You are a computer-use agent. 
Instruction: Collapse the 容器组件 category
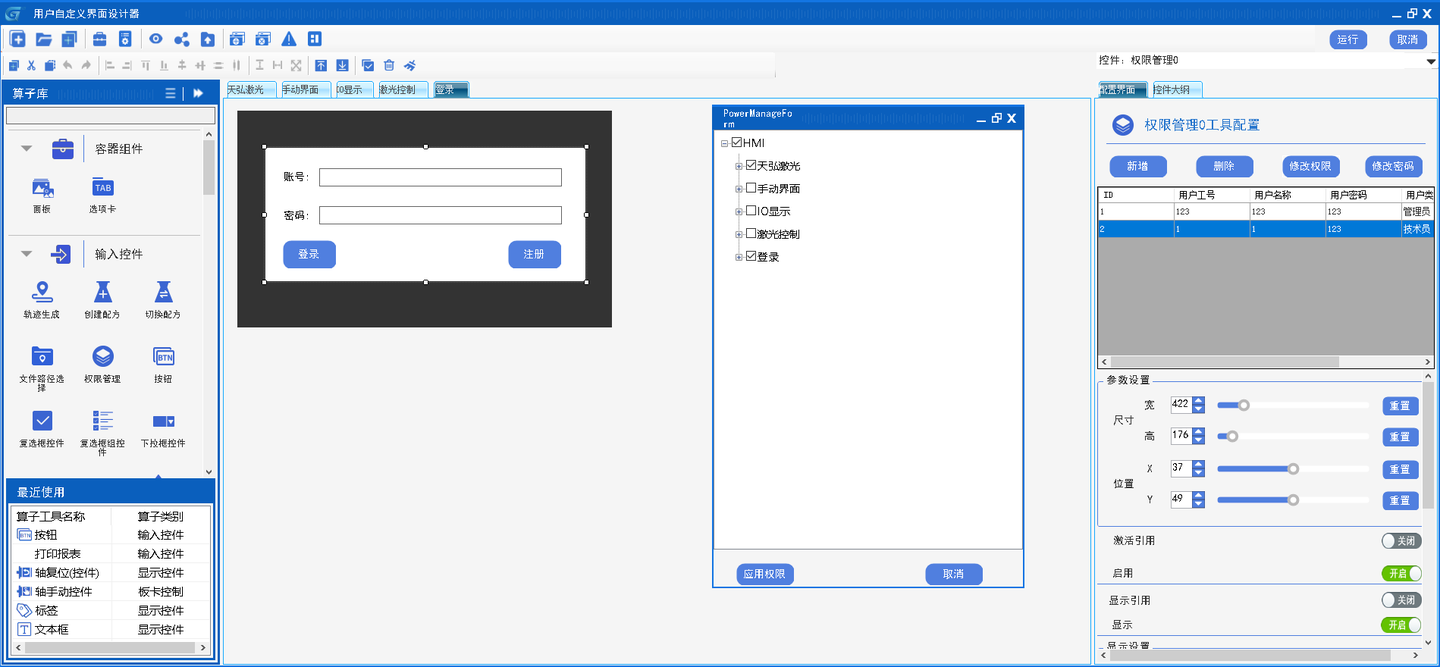coord(26,148)
